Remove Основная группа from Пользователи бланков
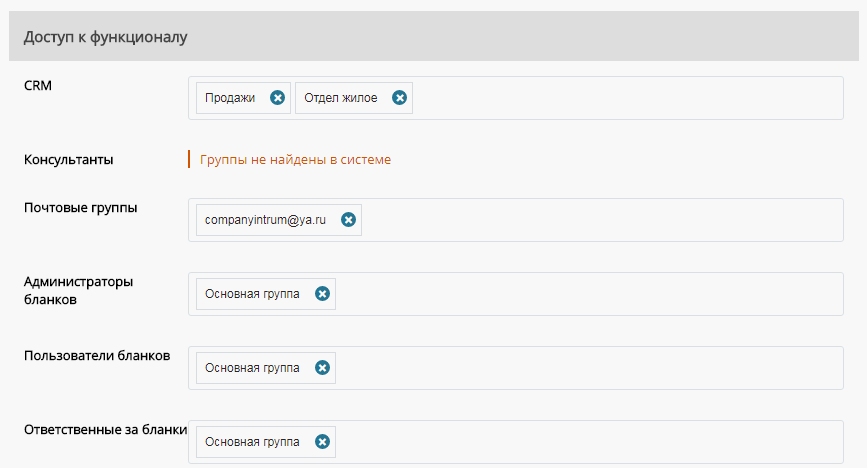Image resolution: width=867 pixels, height=468 pixels. (x=322, y=368)
